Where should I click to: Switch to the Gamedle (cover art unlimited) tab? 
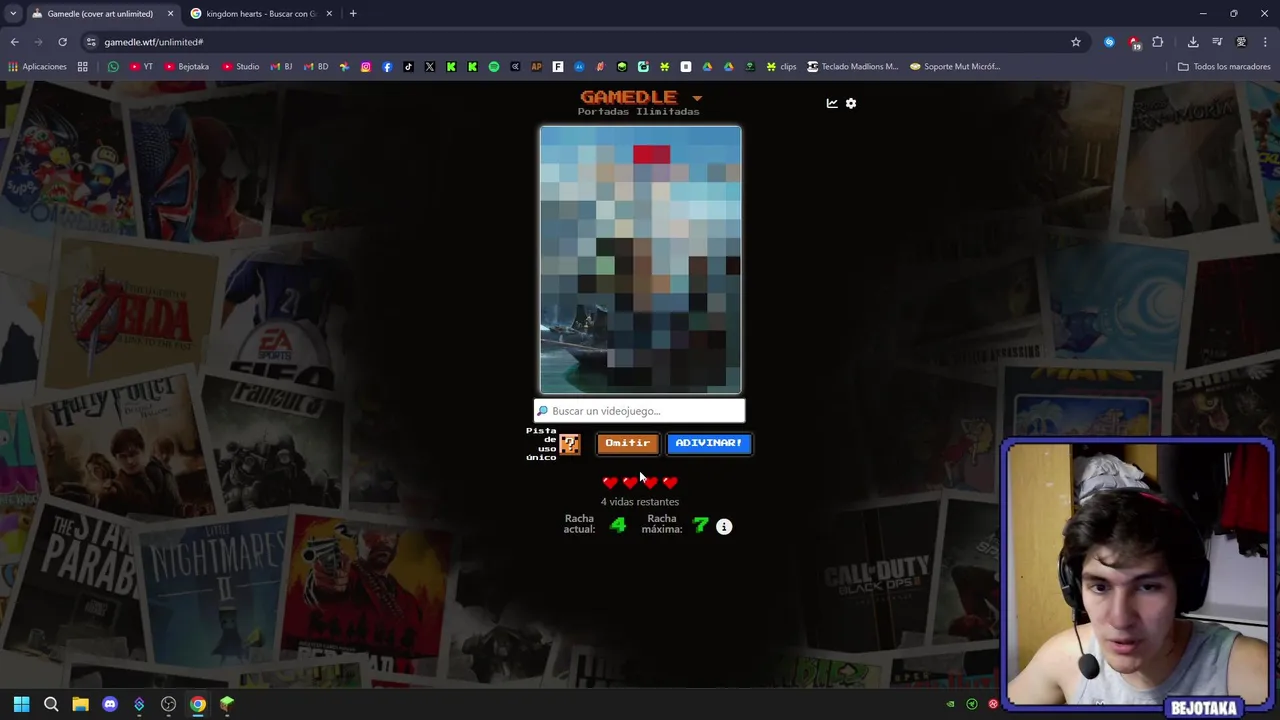click(100, 14)
